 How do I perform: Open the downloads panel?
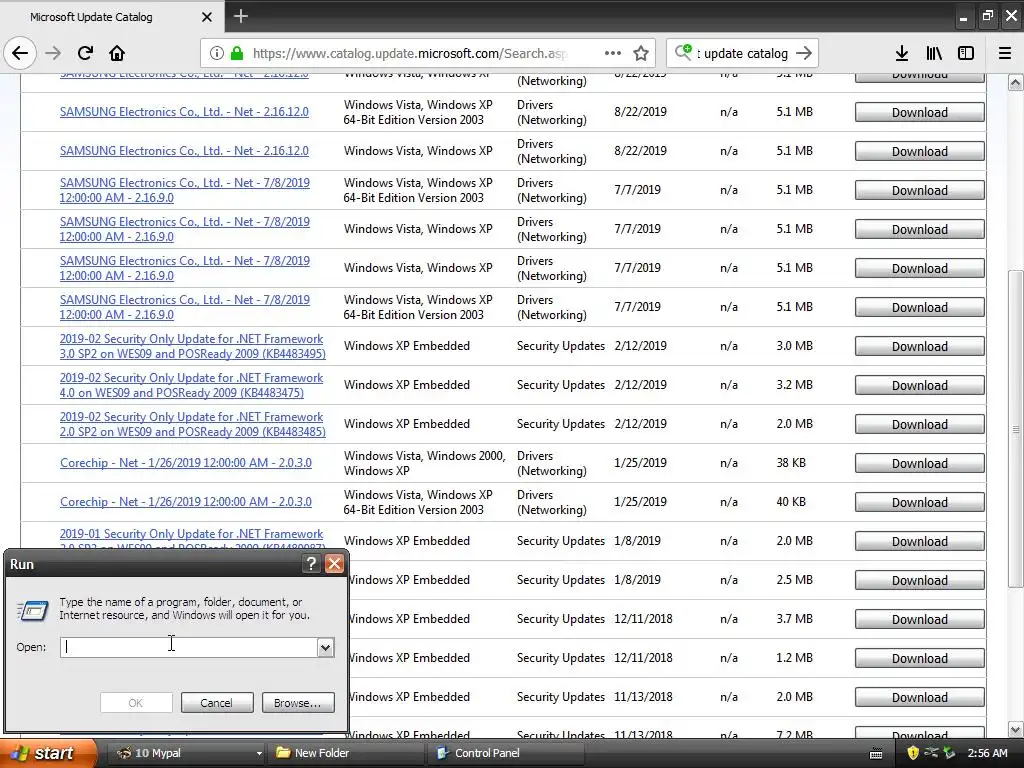[902, 54]
